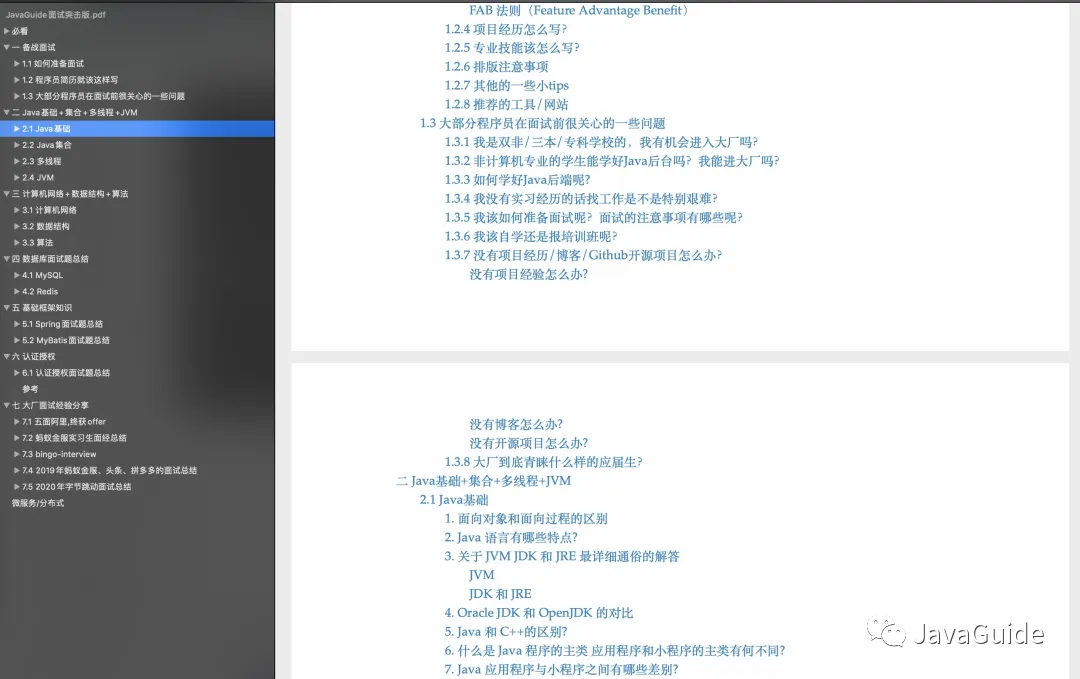The height and width of the screenshot is (679, 1080).
Task: Collapse the 一 备战面试 outline section
Action: point(6,48)
